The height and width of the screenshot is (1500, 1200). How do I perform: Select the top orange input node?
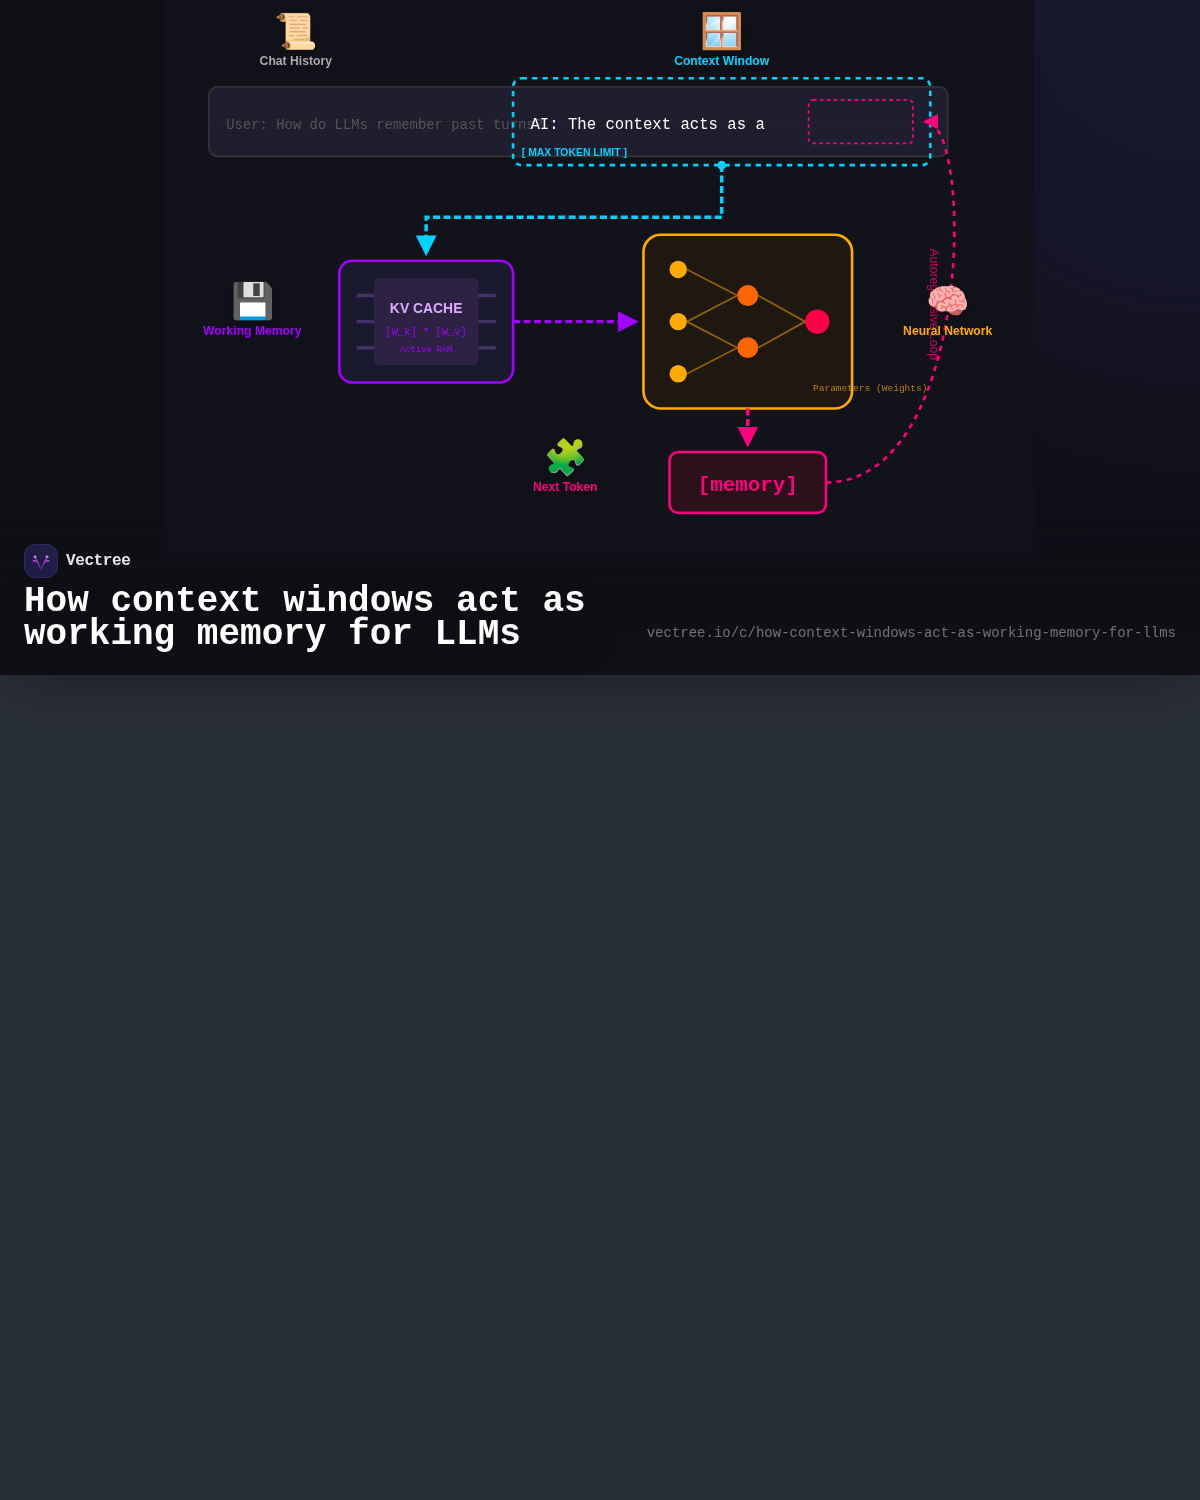678,269
